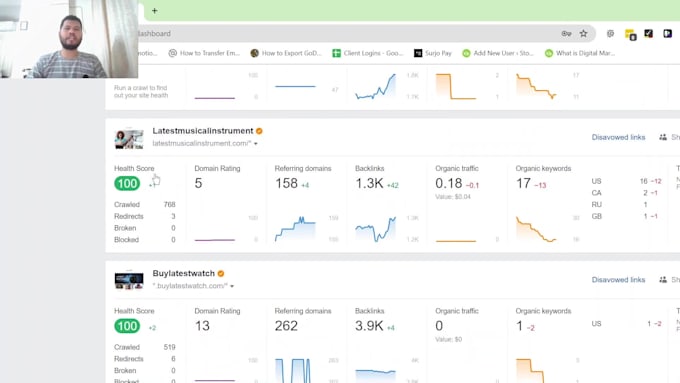Click the password key icon in address bar
This screenshot has width=680, height=383.
[x=566, y=33]
